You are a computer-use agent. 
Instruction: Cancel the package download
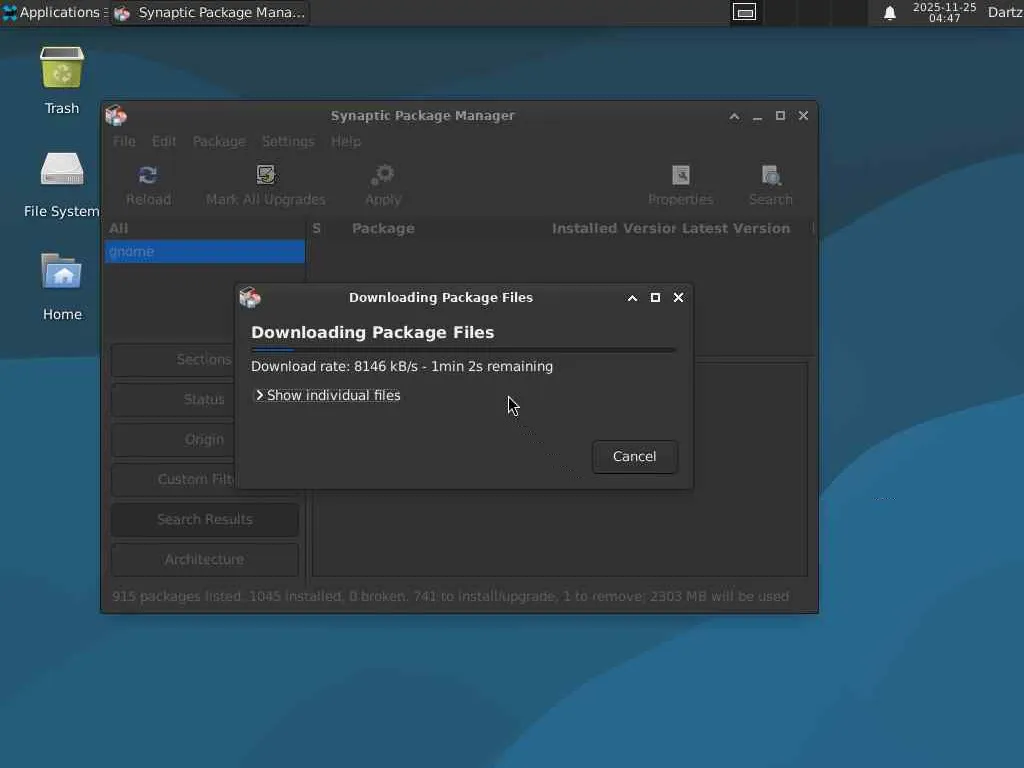coord(635,456)
